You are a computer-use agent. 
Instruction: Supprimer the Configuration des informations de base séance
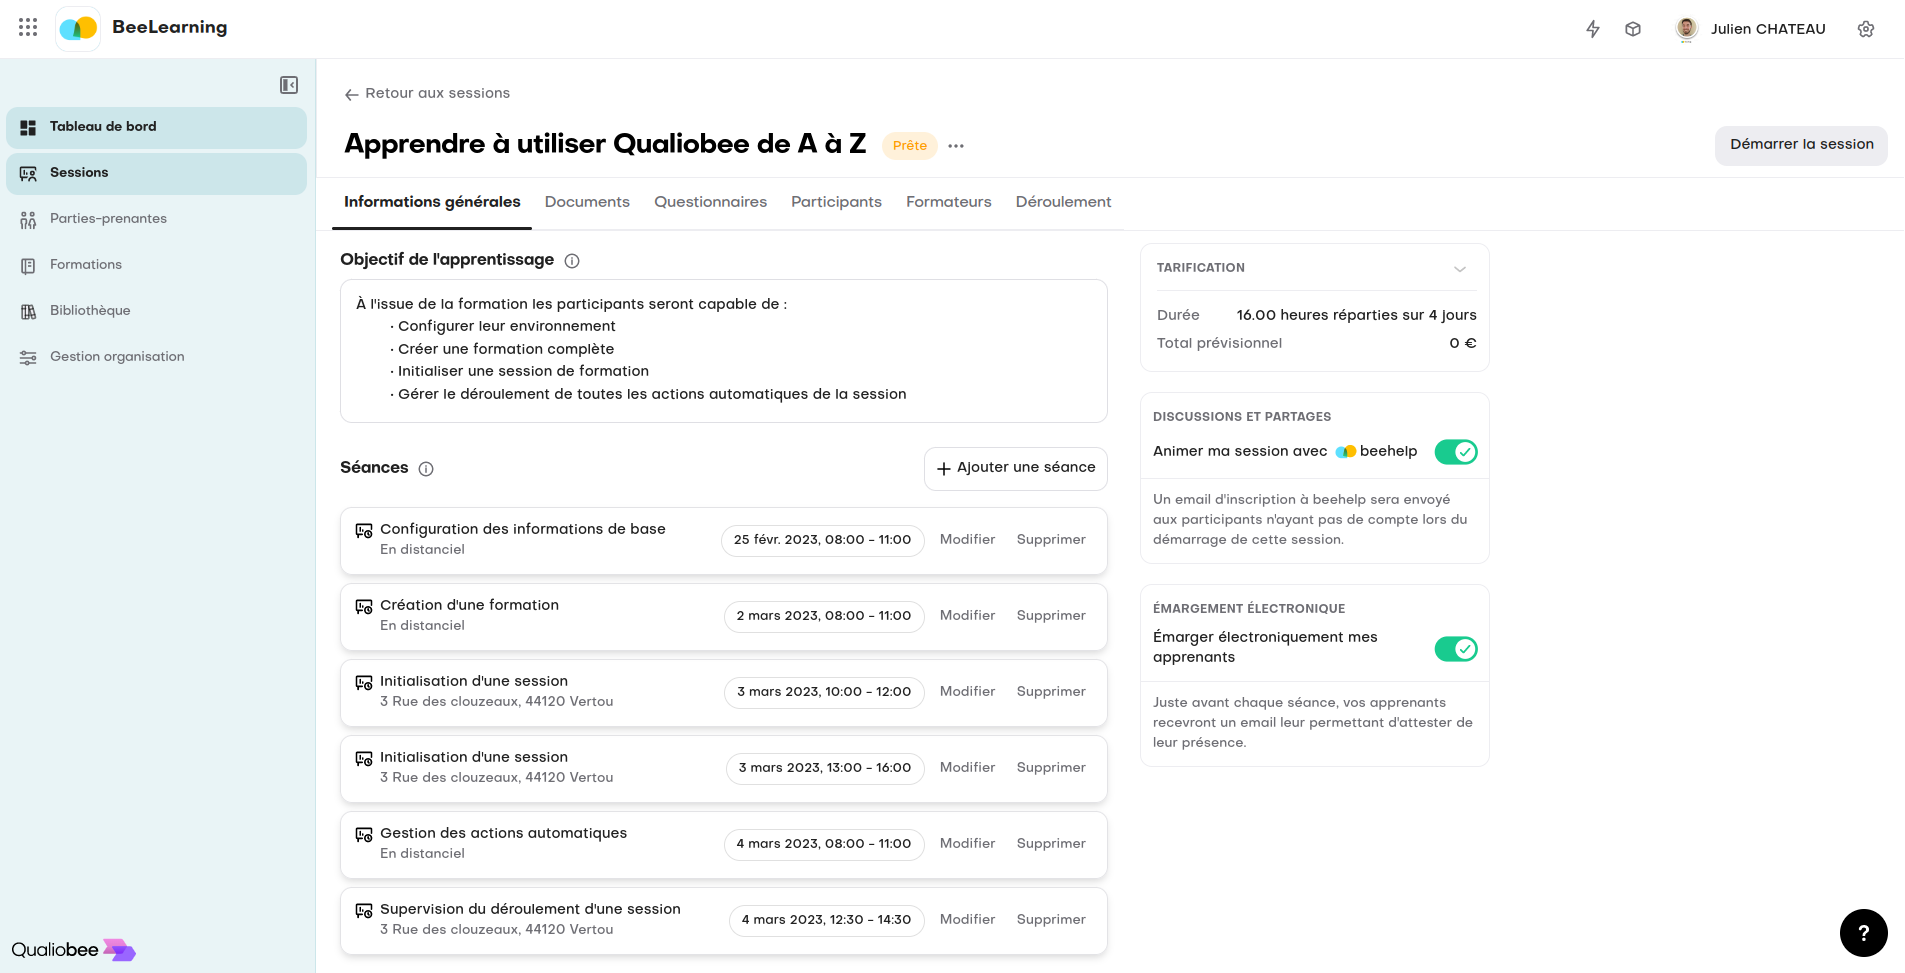(x=1051, y=540)
